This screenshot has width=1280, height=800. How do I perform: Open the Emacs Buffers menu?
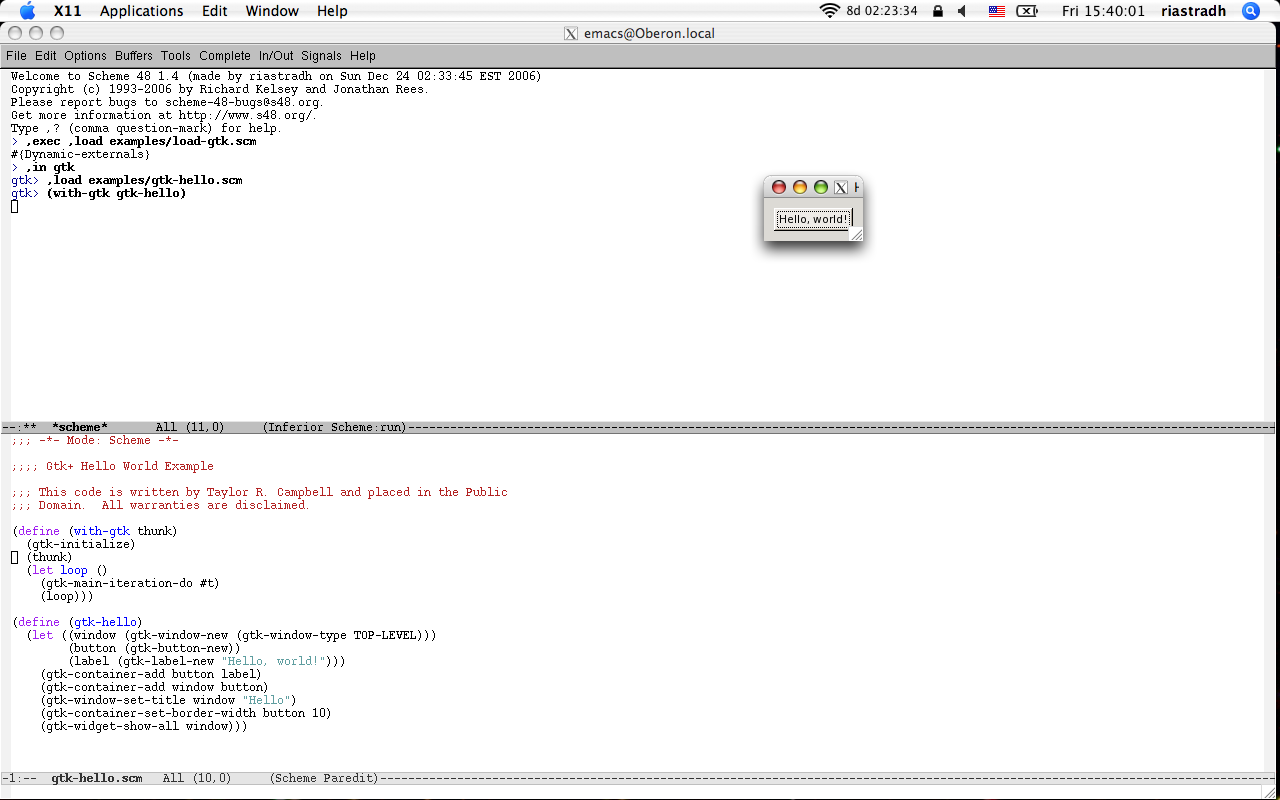(133, 56)
